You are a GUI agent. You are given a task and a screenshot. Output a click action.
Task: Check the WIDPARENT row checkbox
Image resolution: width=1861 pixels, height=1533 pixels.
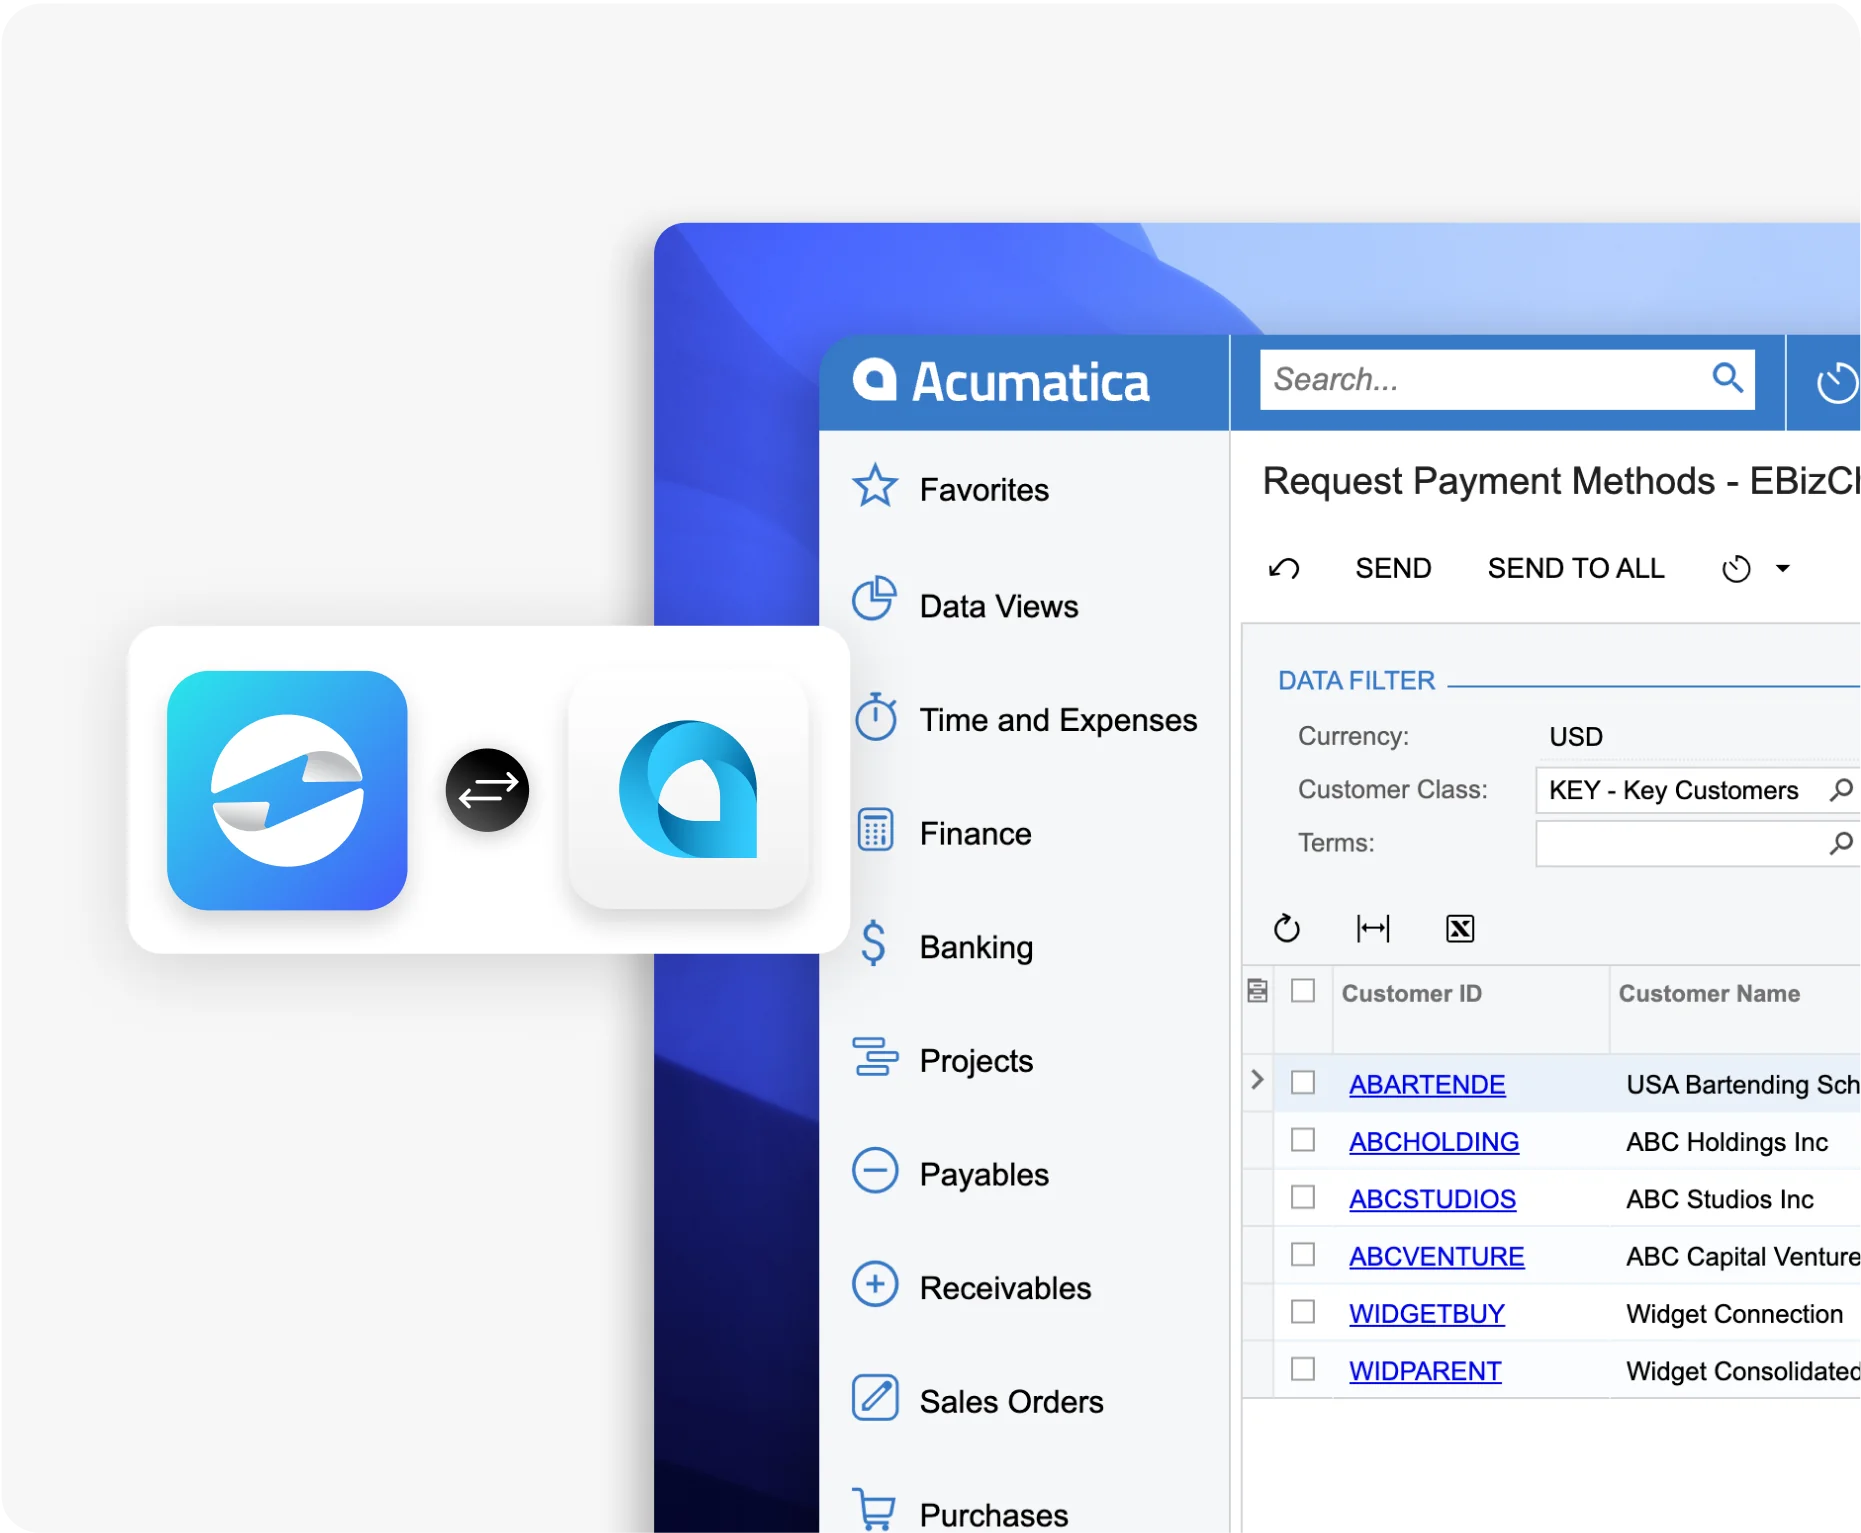tap(1303, 1368)
